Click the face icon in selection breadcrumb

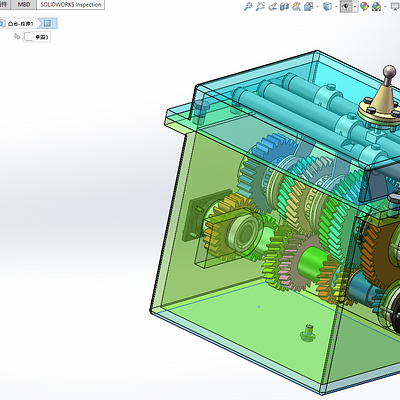[x=47, y=23]
